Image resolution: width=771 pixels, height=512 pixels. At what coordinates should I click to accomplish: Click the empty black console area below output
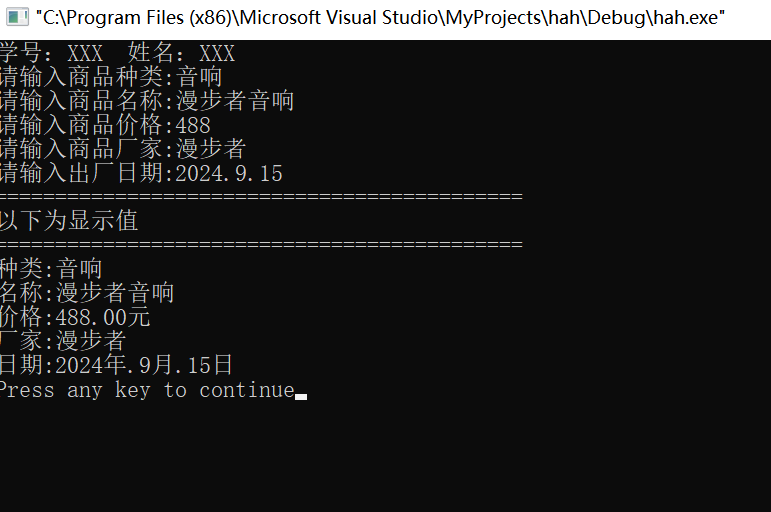coord(386,457)
